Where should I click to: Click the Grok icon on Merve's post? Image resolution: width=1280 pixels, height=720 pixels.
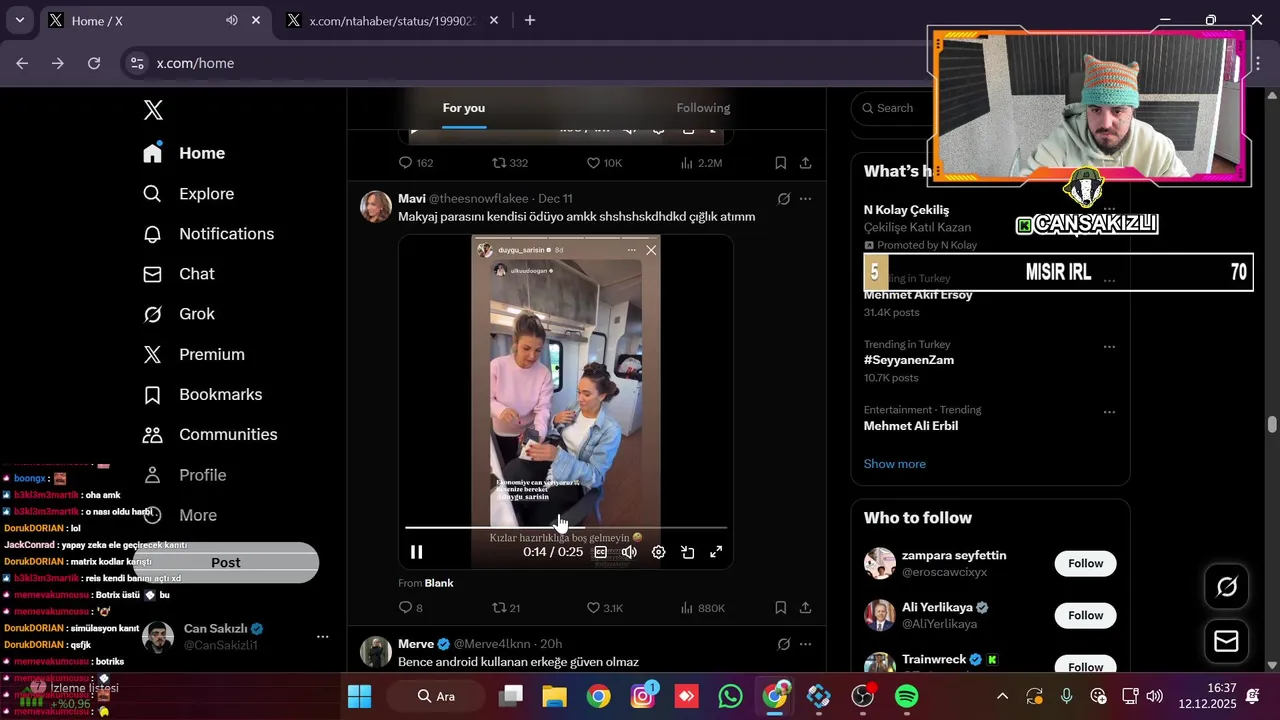tap(784, 644)
